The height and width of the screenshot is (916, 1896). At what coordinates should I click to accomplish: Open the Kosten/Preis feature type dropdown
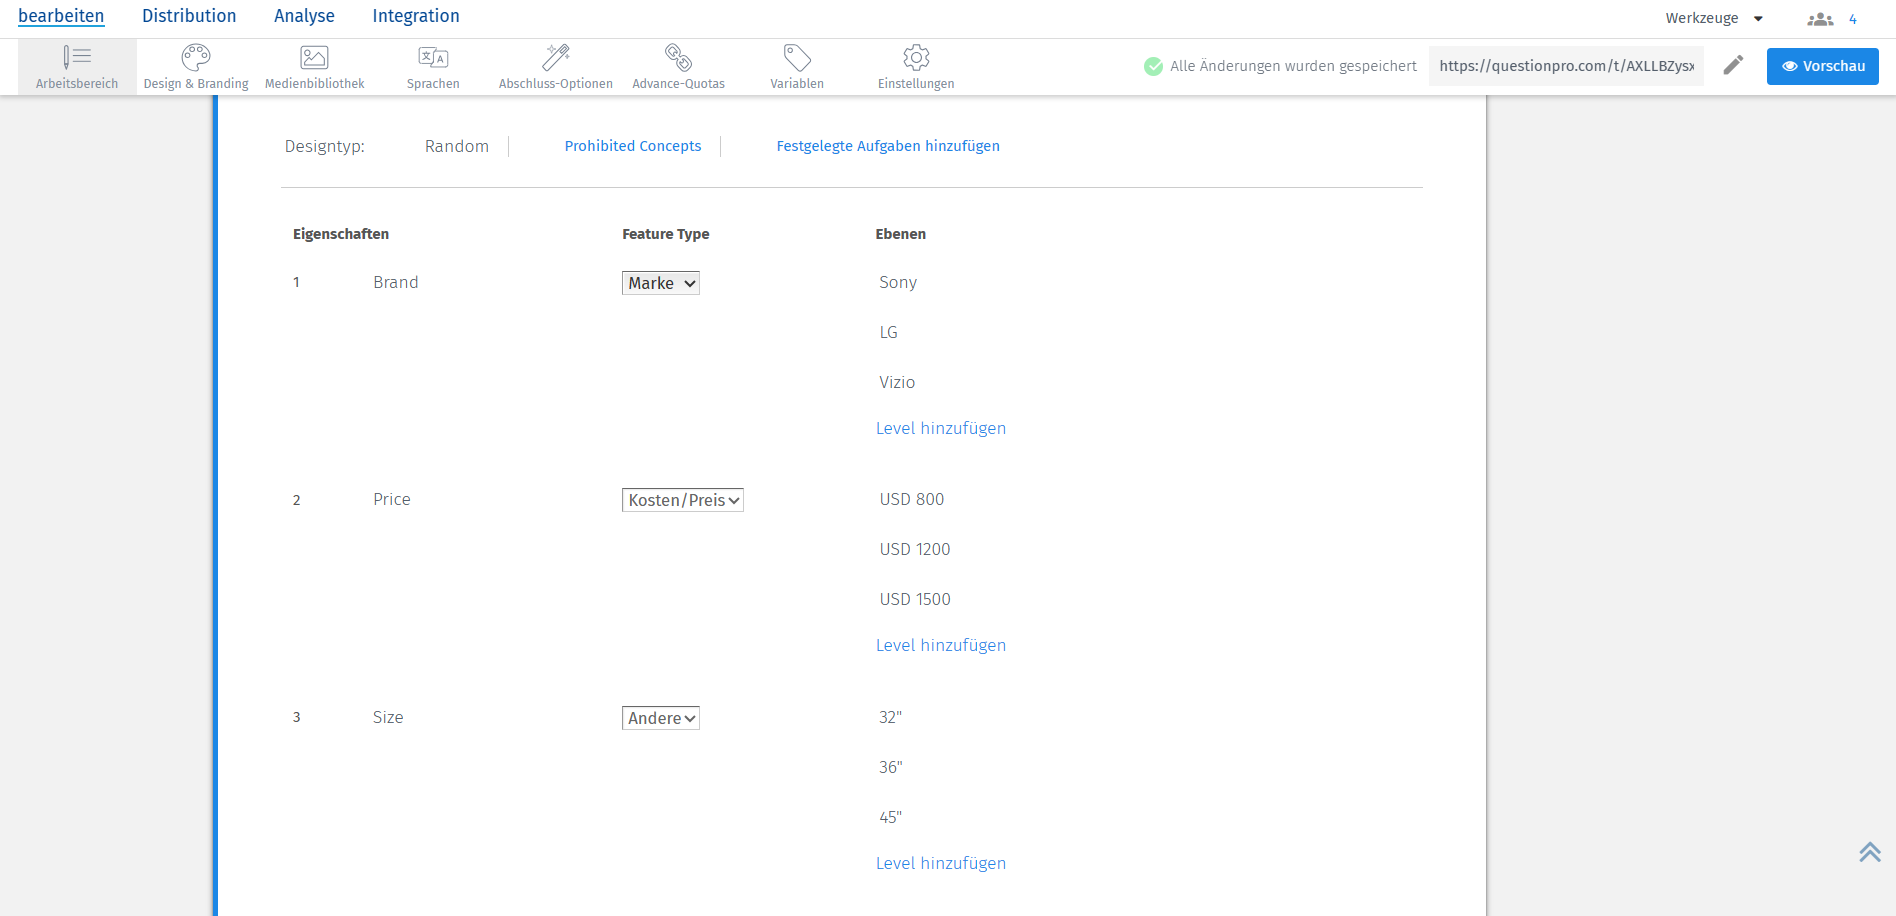coord(682,500)
